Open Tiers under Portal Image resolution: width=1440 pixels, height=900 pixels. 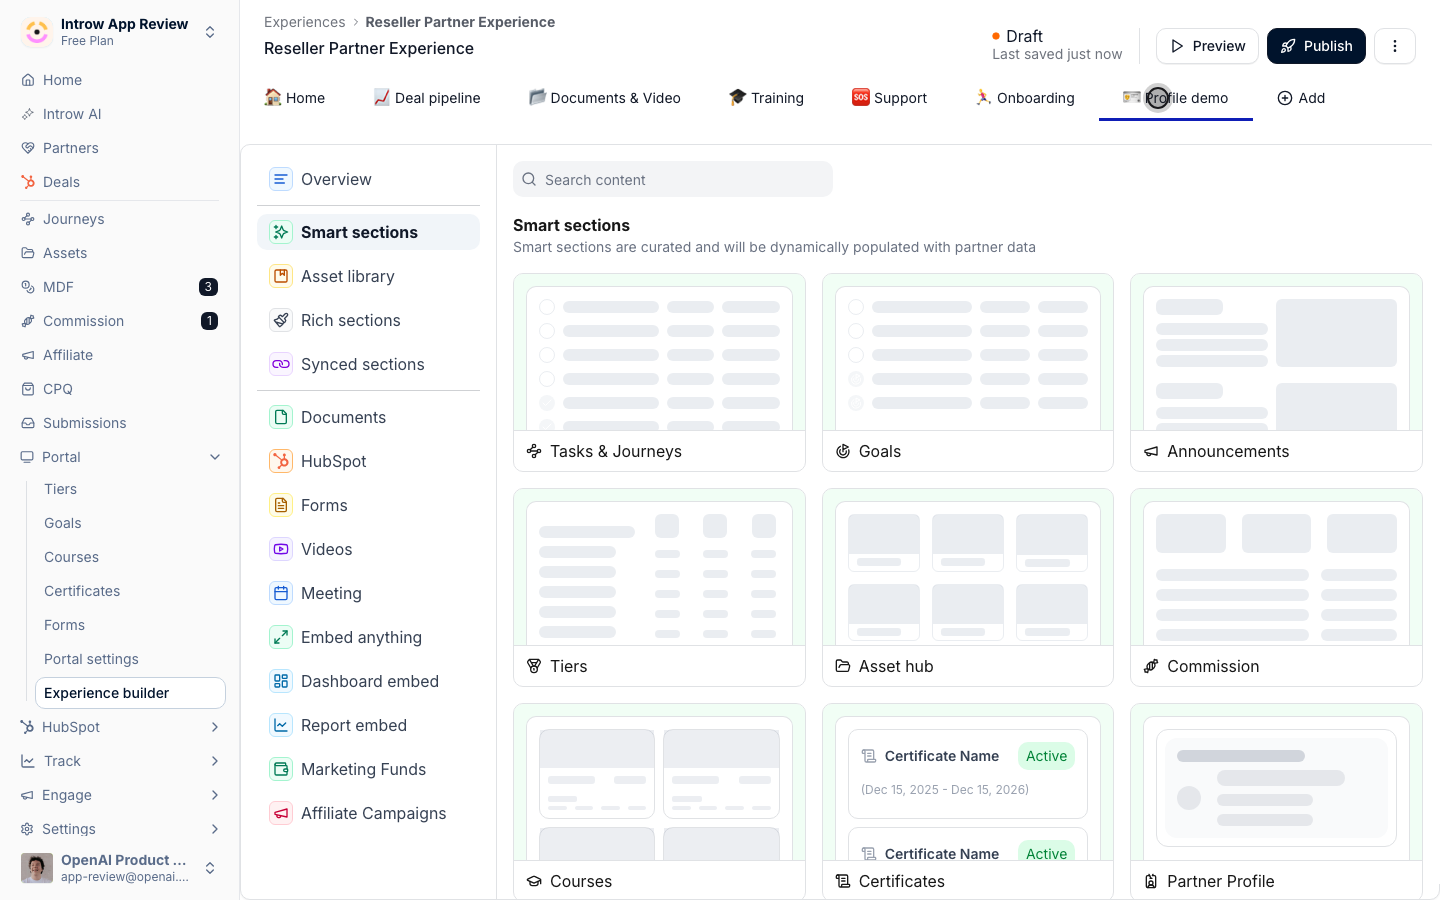pos(60,489)
